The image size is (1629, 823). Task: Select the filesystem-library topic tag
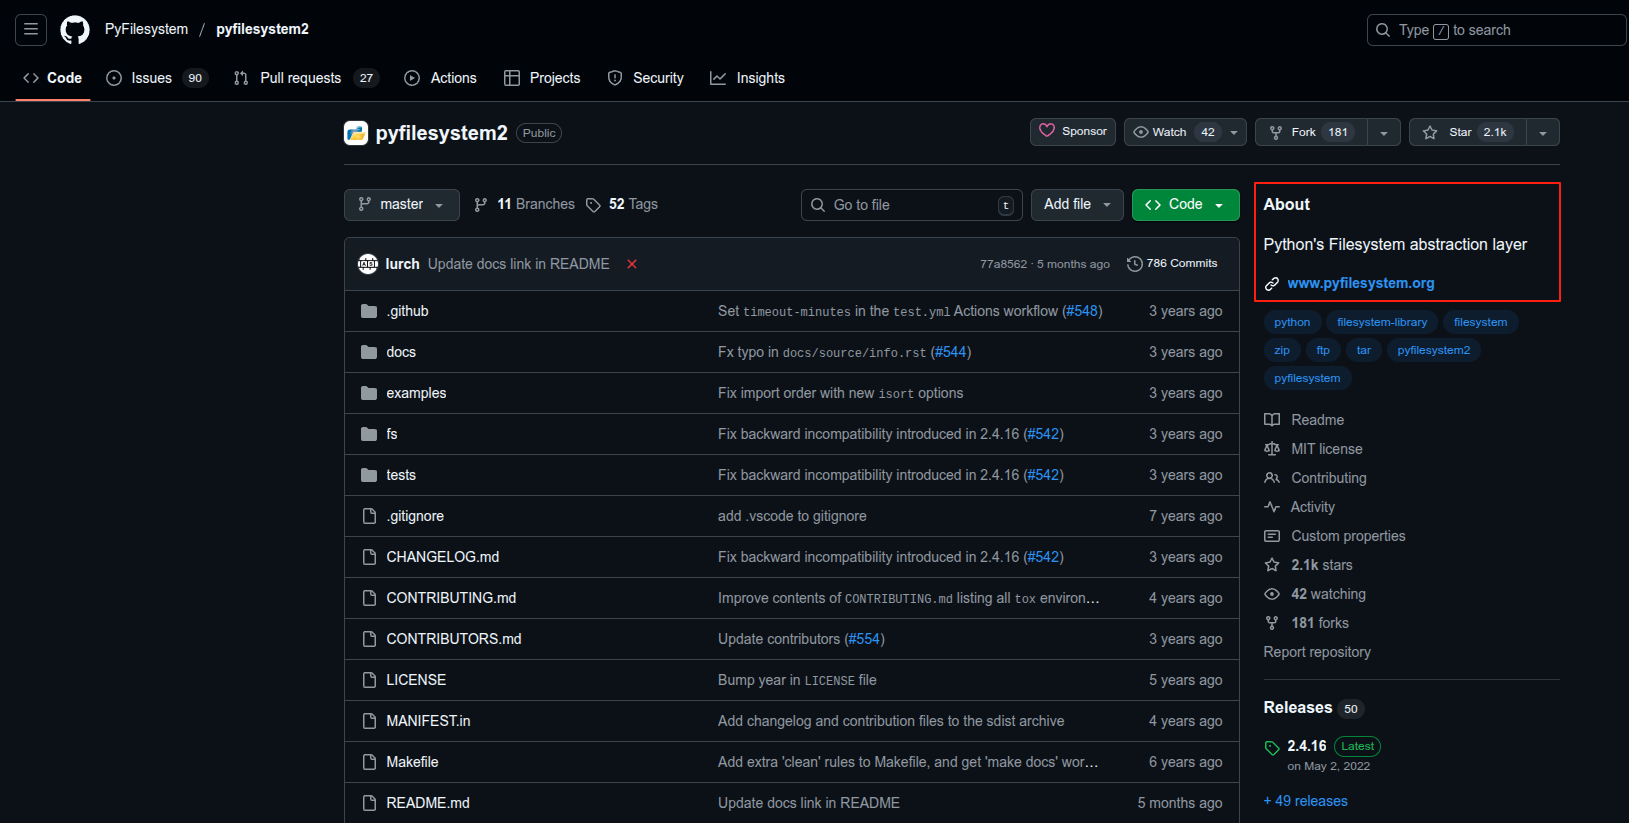tap(1382, 322)
